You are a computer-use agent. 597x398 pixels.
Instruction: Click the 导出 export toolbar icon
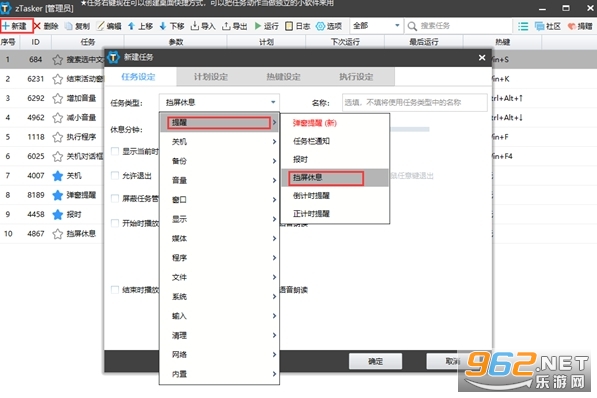[x=226, y=26]
